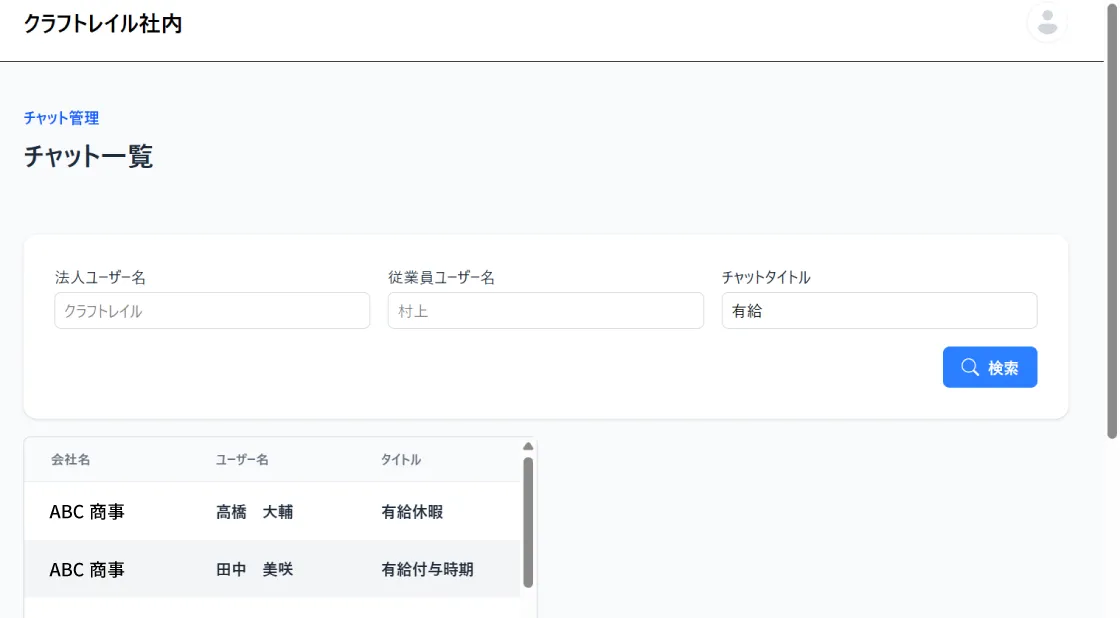Click the 法人ユーザー名 field label
Viewport: 1120px width, 618px height.
click(100, 278)
